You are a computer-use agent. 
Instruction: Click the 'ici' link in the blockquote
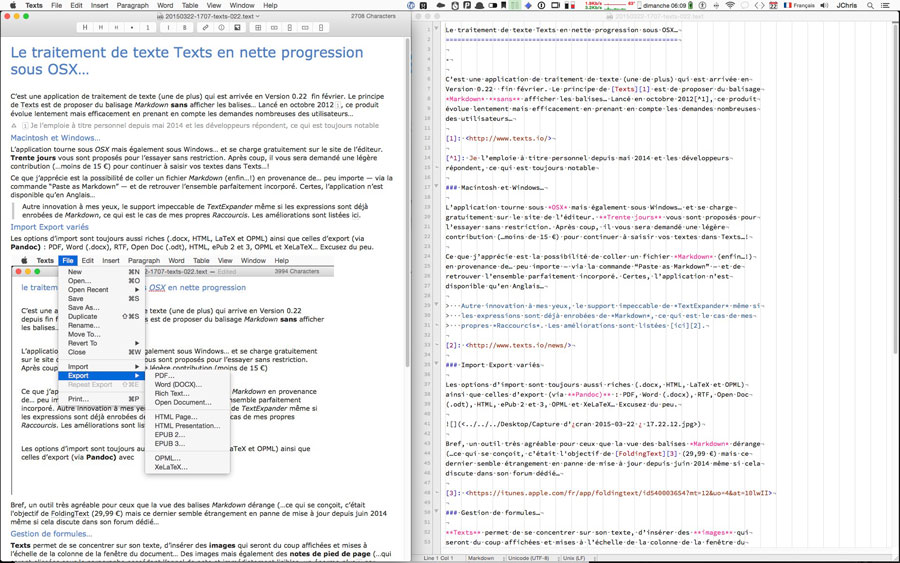pyautogui.click(x=356, y=215)
